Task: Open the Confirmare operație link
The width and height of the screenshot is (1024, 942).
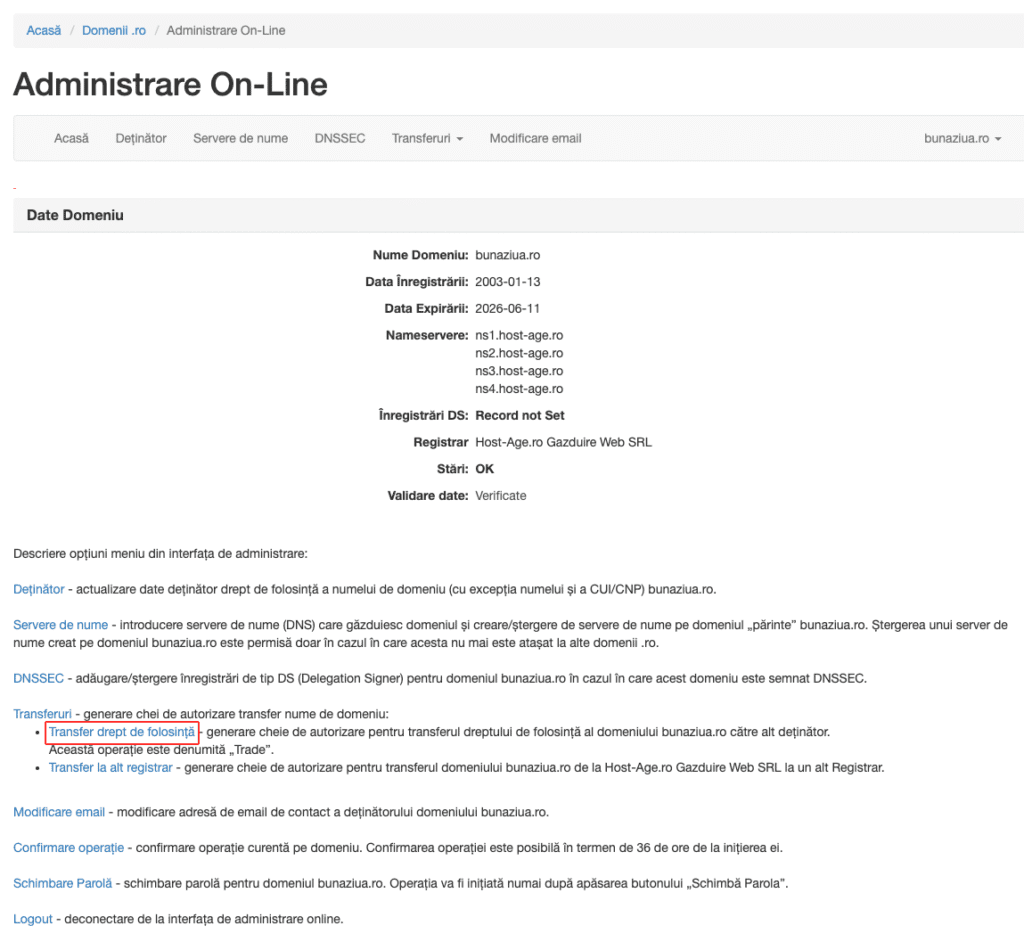Action: click(x=68, y=848)
